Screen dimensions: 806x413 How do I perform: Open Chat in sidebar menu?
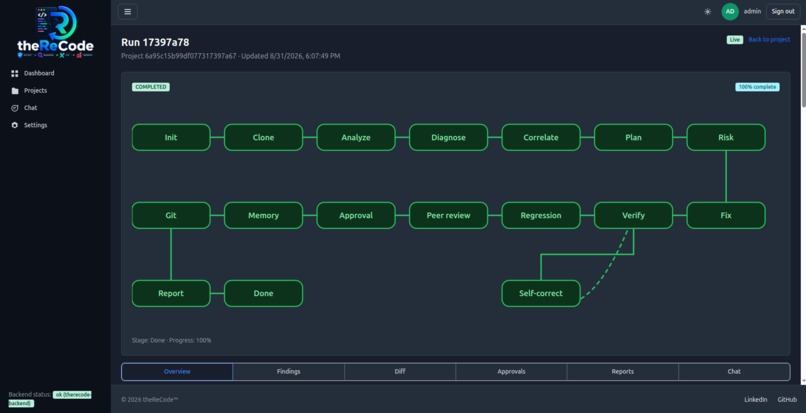[30, 108]
